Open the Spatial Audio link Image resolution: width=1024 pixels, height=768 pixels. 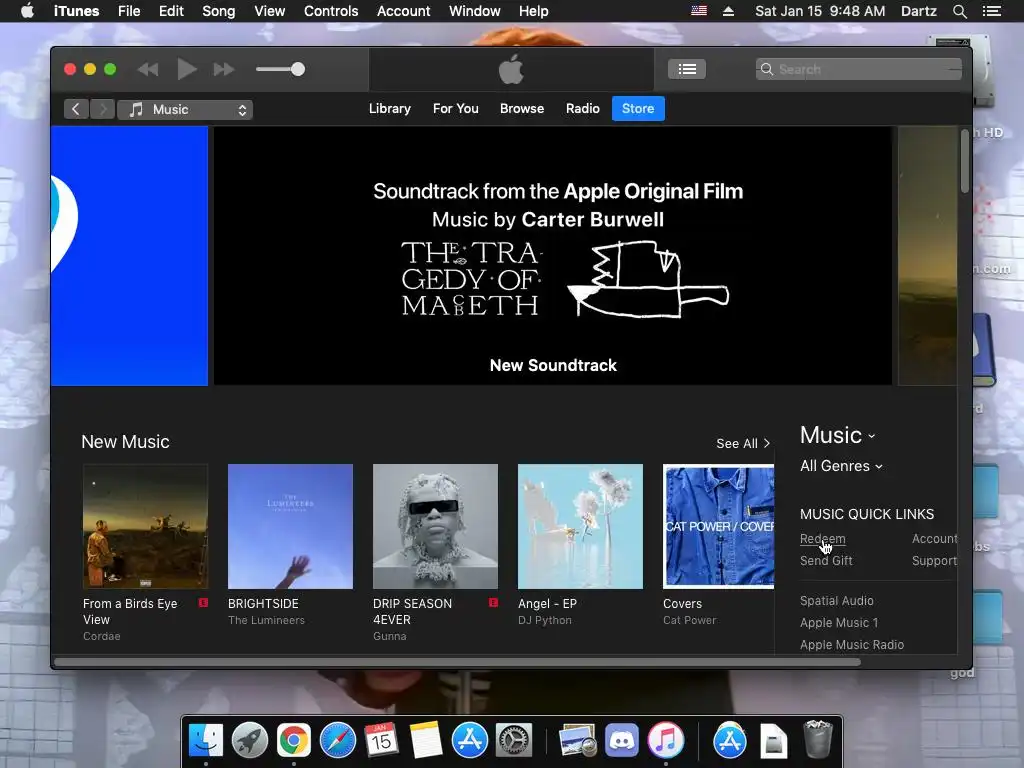[x=837, y=601]
